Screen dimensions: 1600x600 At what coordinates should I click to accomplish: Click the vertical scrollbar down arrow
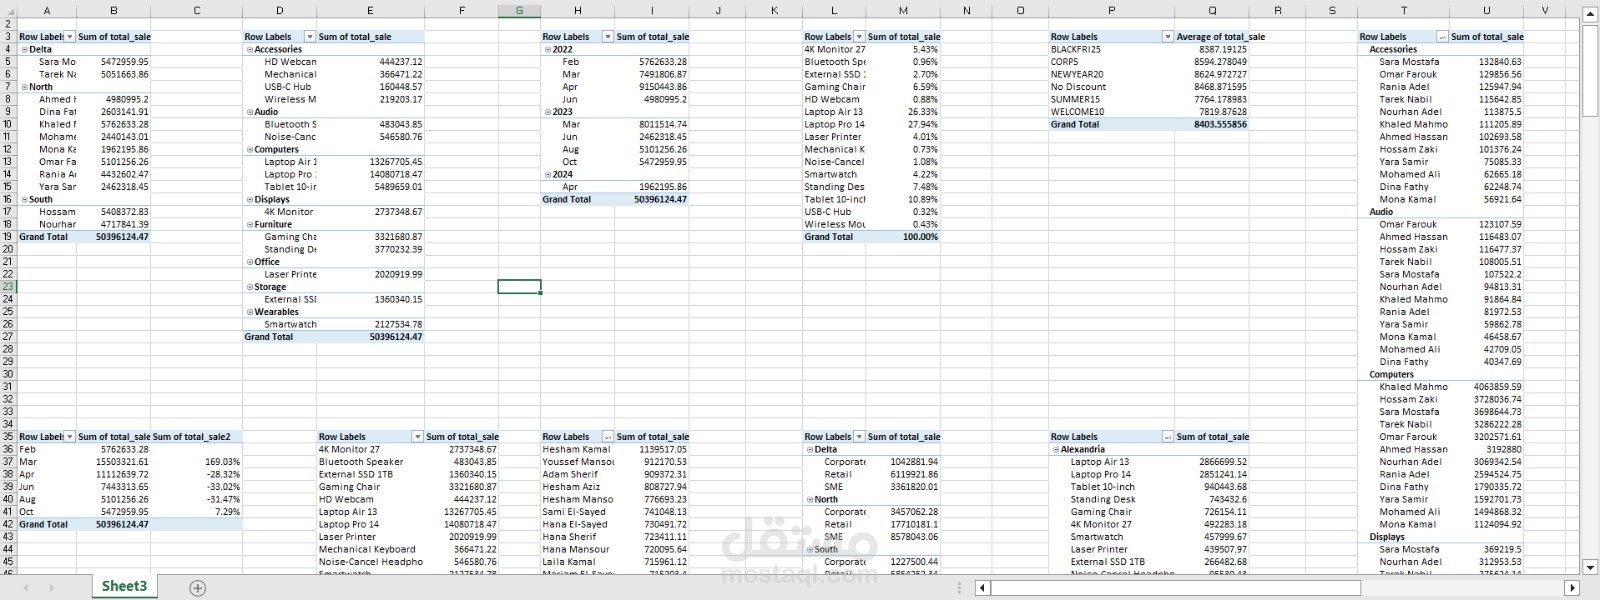point(1590,567)
